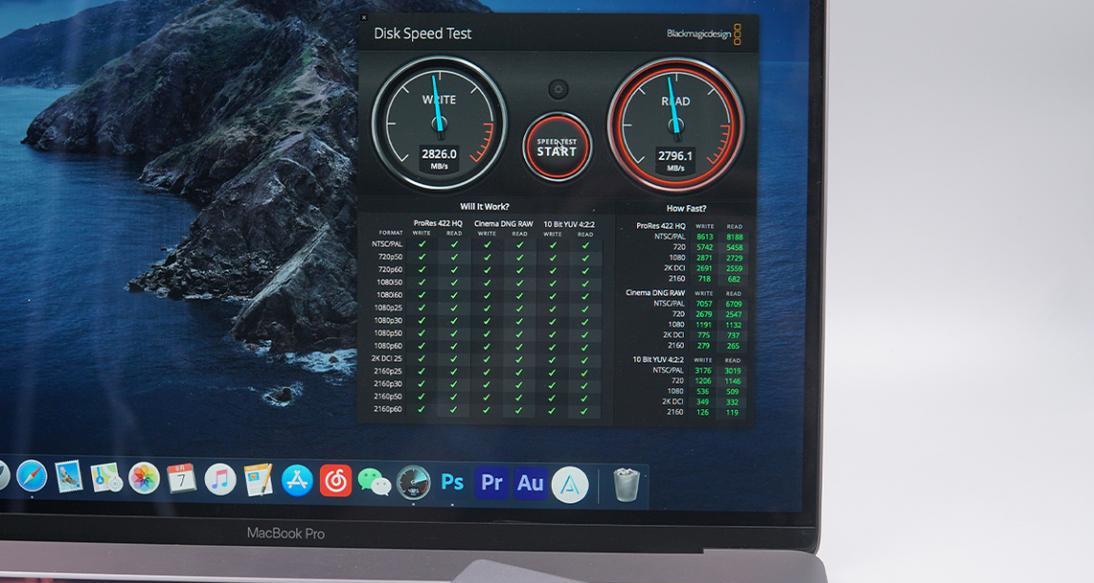Click the 2559 read value

[x=734, y=268]
